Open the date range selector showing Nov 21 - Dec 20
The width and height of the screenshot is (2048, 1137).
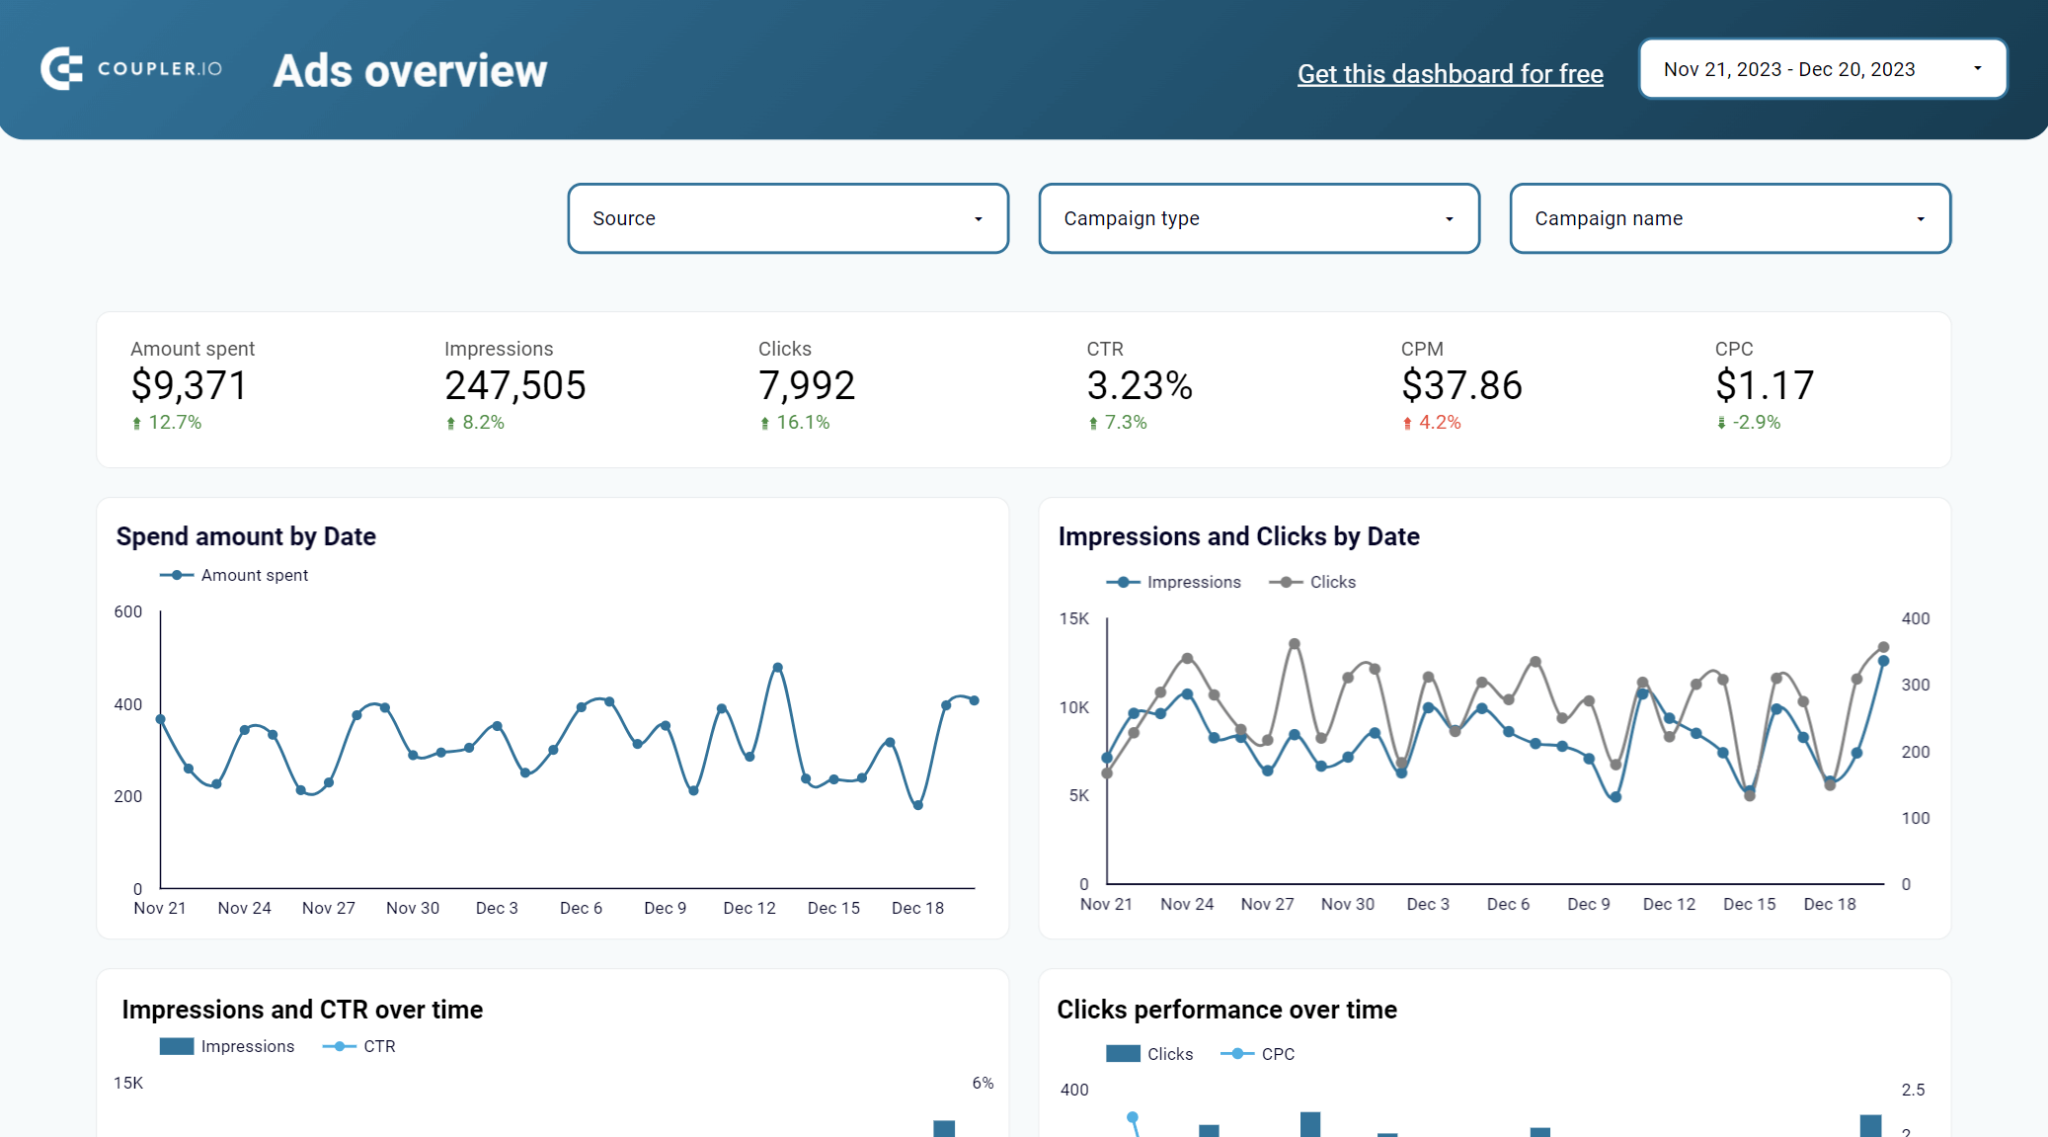pos(1822,68)
